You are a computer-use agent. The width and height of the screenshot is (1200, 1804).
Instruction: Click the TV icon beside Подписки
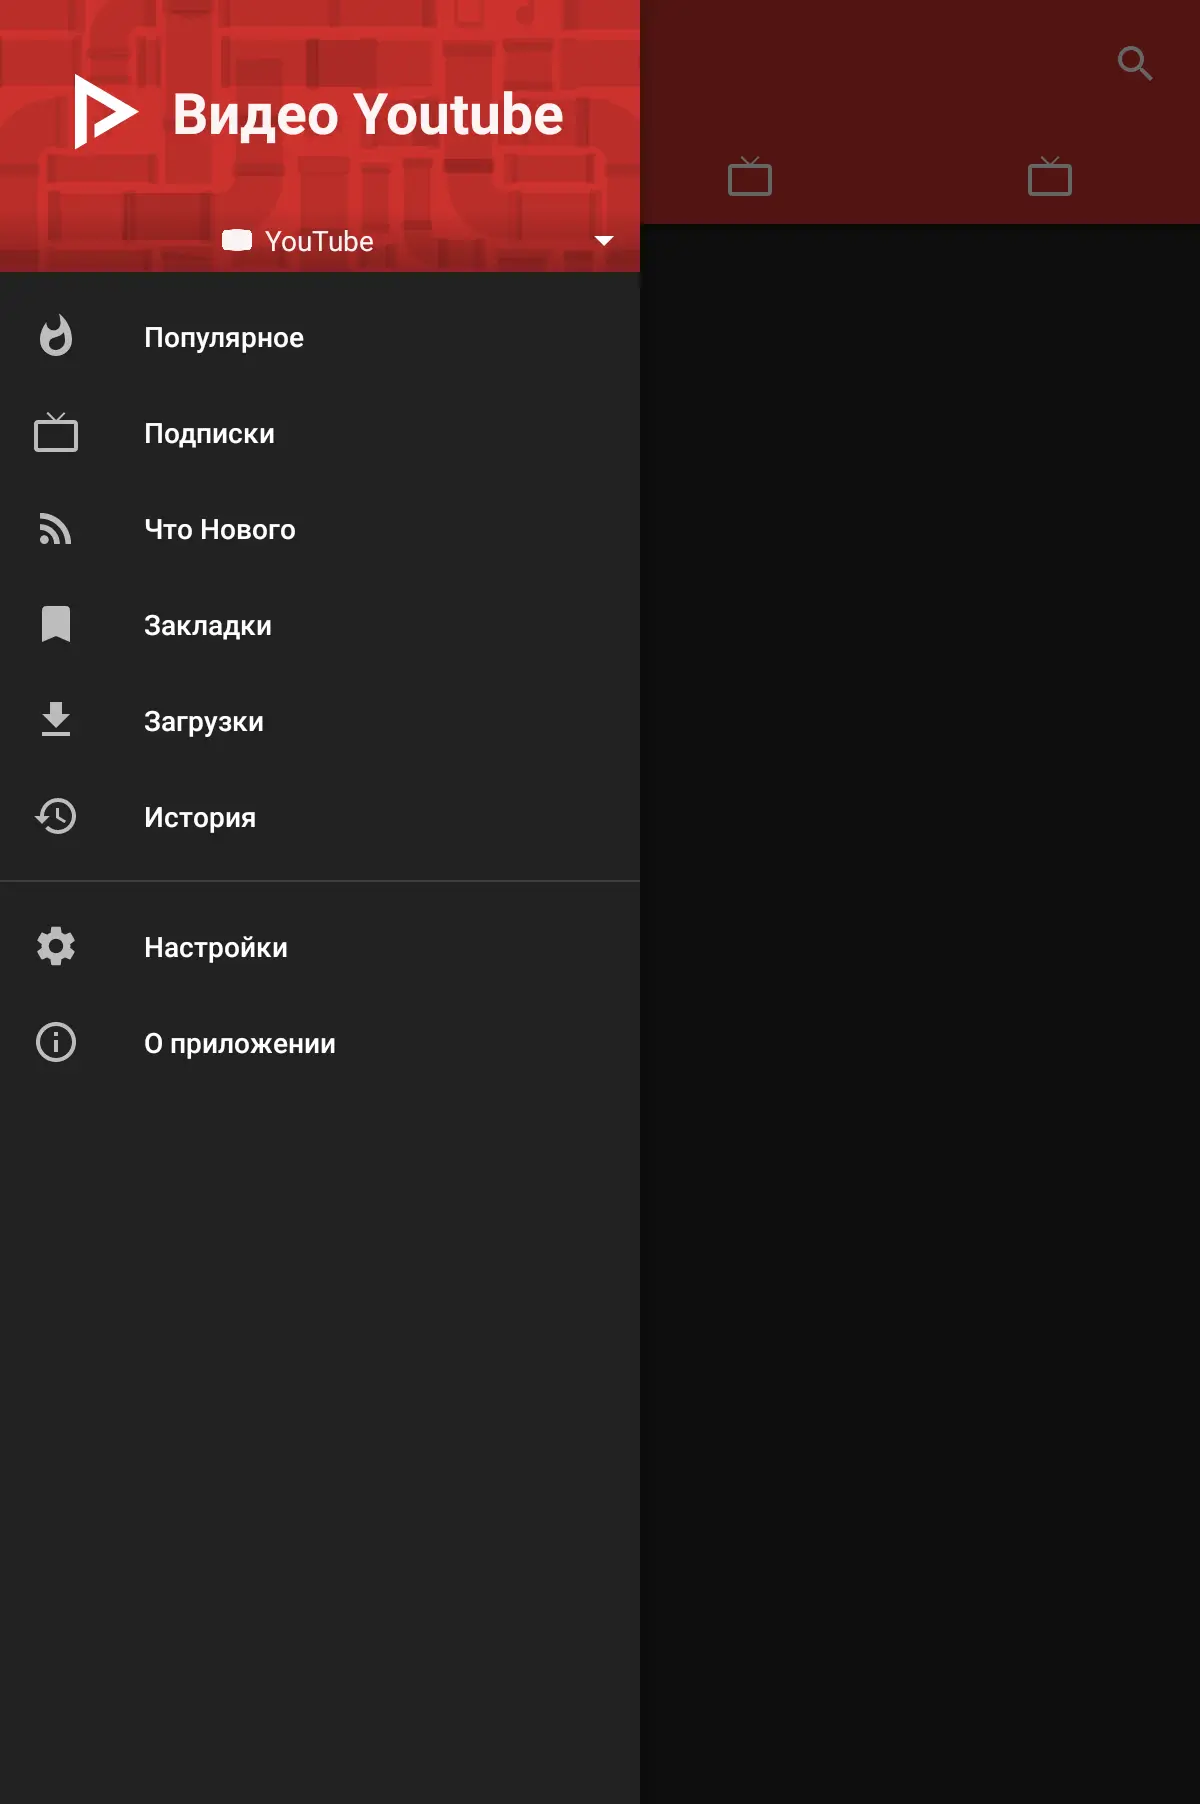pos(56,432)
